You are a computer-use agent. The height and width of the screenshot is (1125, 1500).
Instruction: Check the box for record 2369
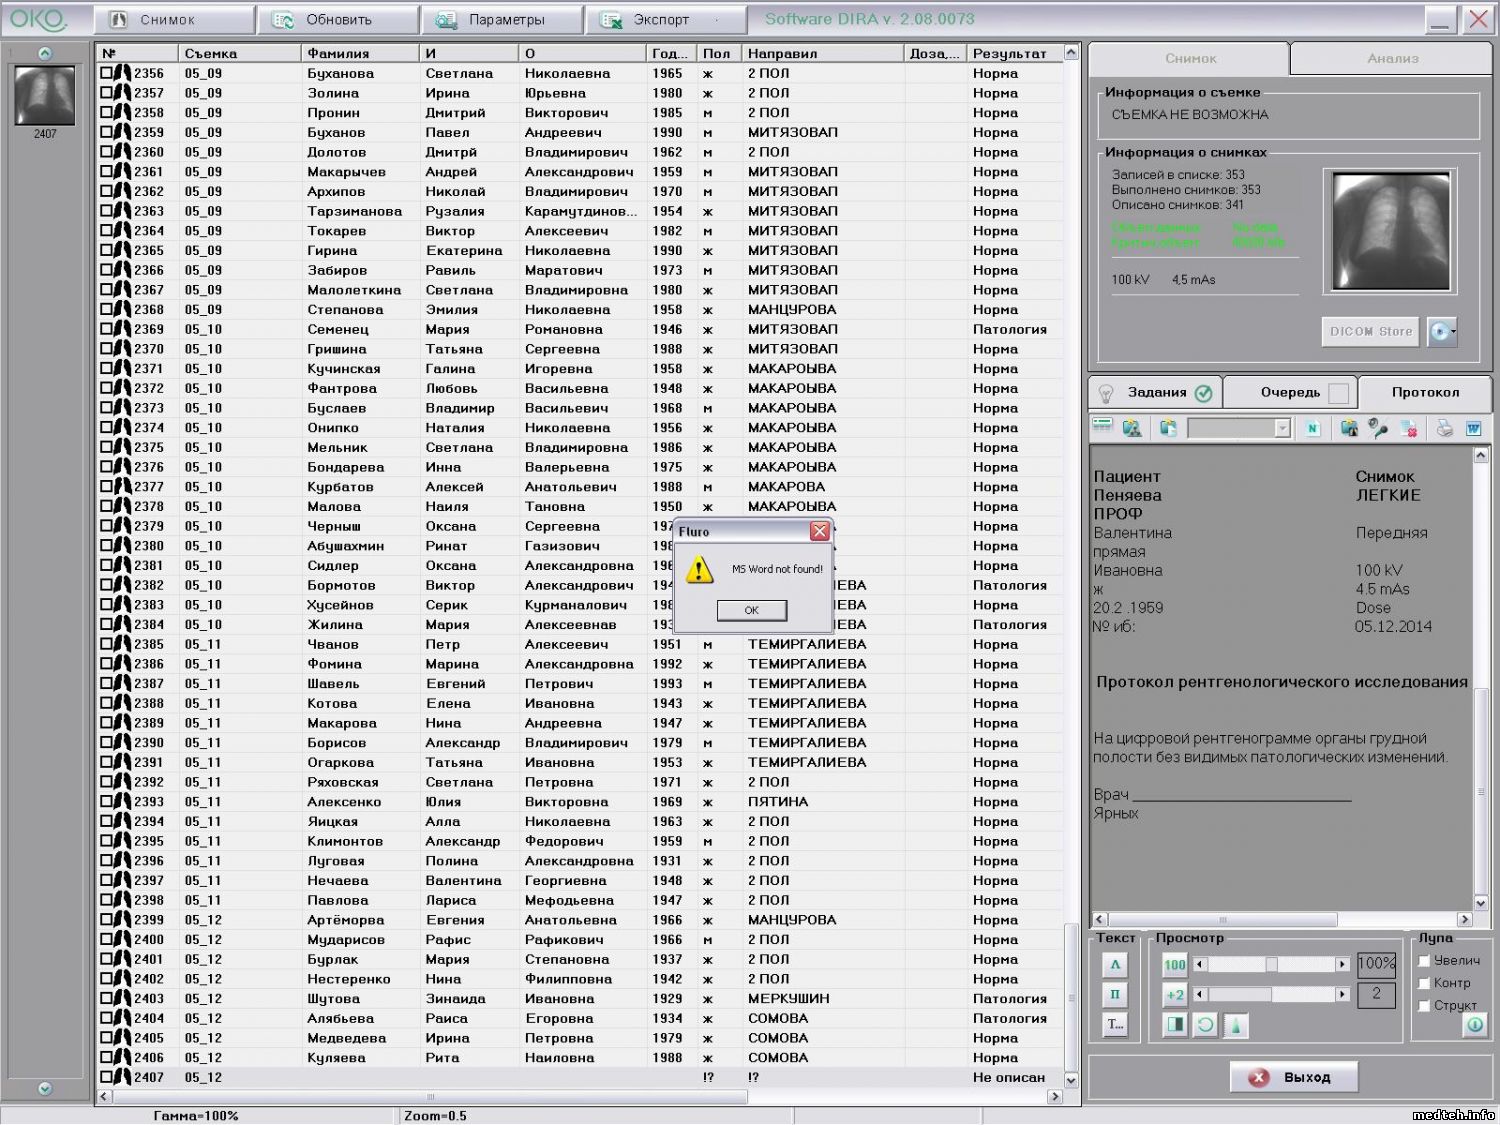(x=106, y=329)
